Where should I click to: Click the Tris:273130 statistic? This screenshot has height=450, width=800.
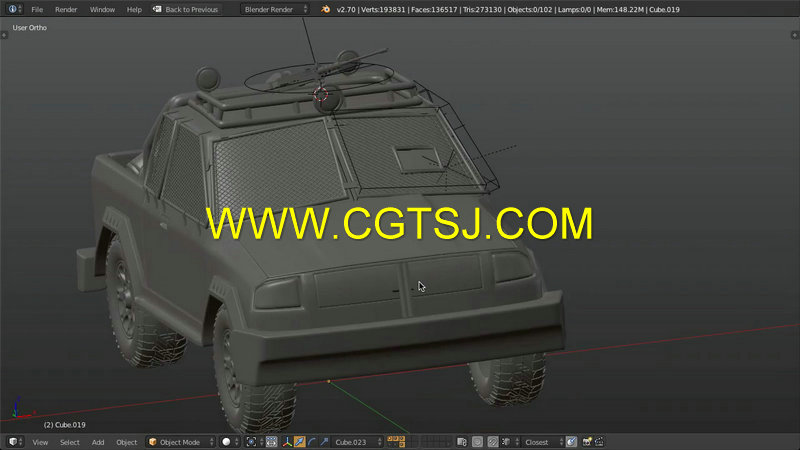[482, 9]
